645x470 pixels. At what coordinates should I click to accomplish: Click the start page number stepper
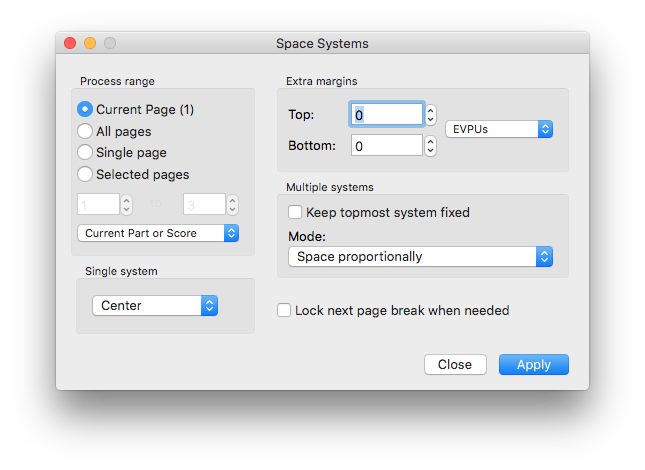click(126, 204)
